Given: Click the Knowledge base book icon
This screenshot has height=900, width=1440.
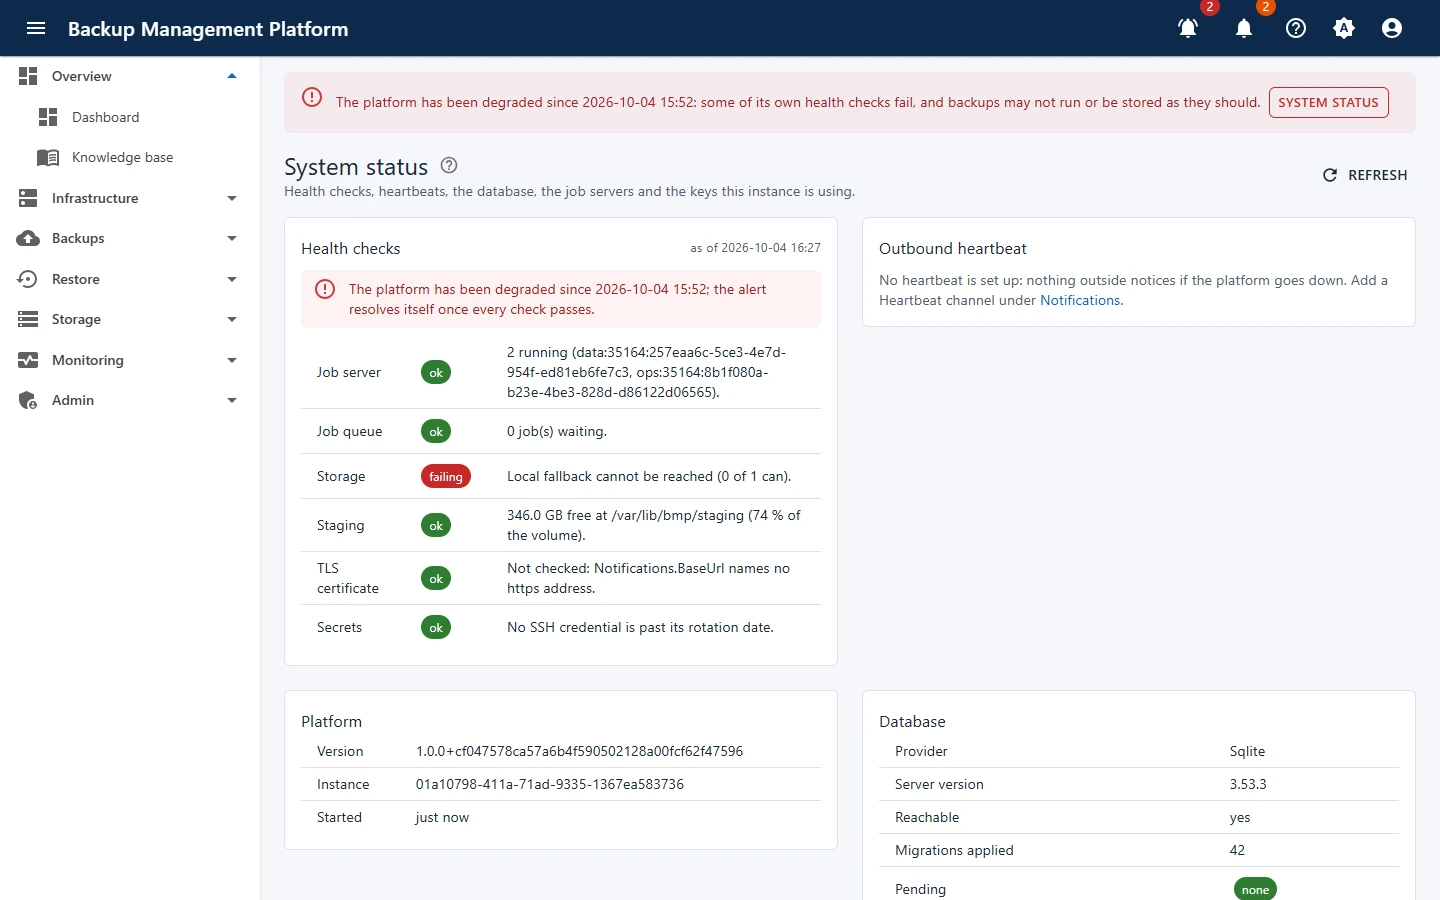Looking at the screenshot, I should tap(48, 157).
